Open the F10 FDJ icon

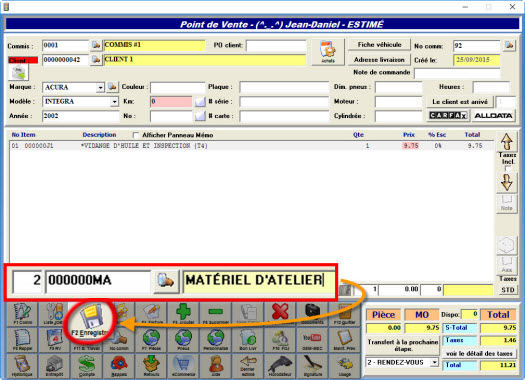tap(280, 339)
